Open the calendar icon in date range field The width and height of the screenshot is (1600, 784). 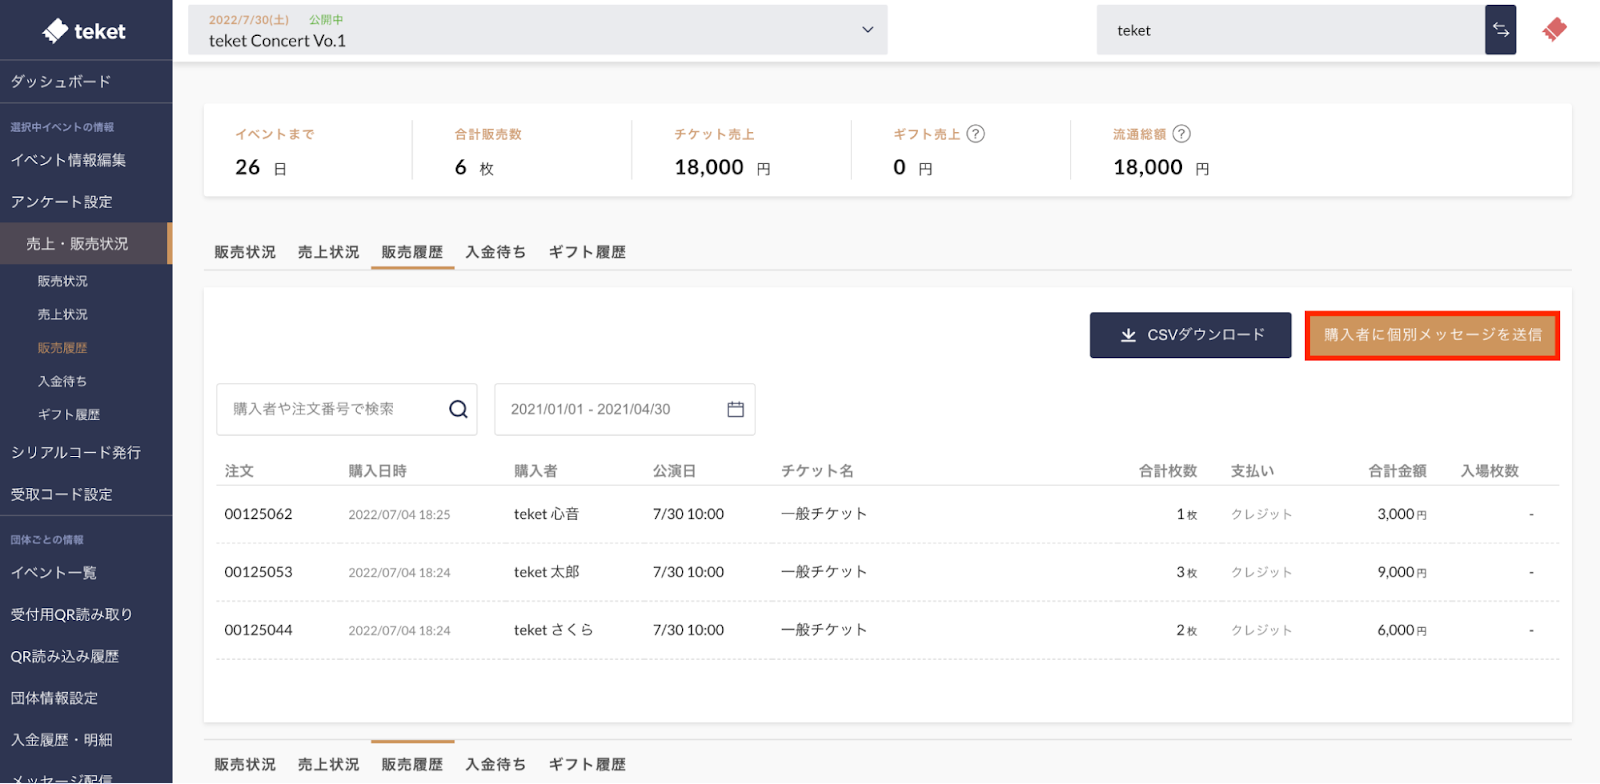tap(735, 409)
